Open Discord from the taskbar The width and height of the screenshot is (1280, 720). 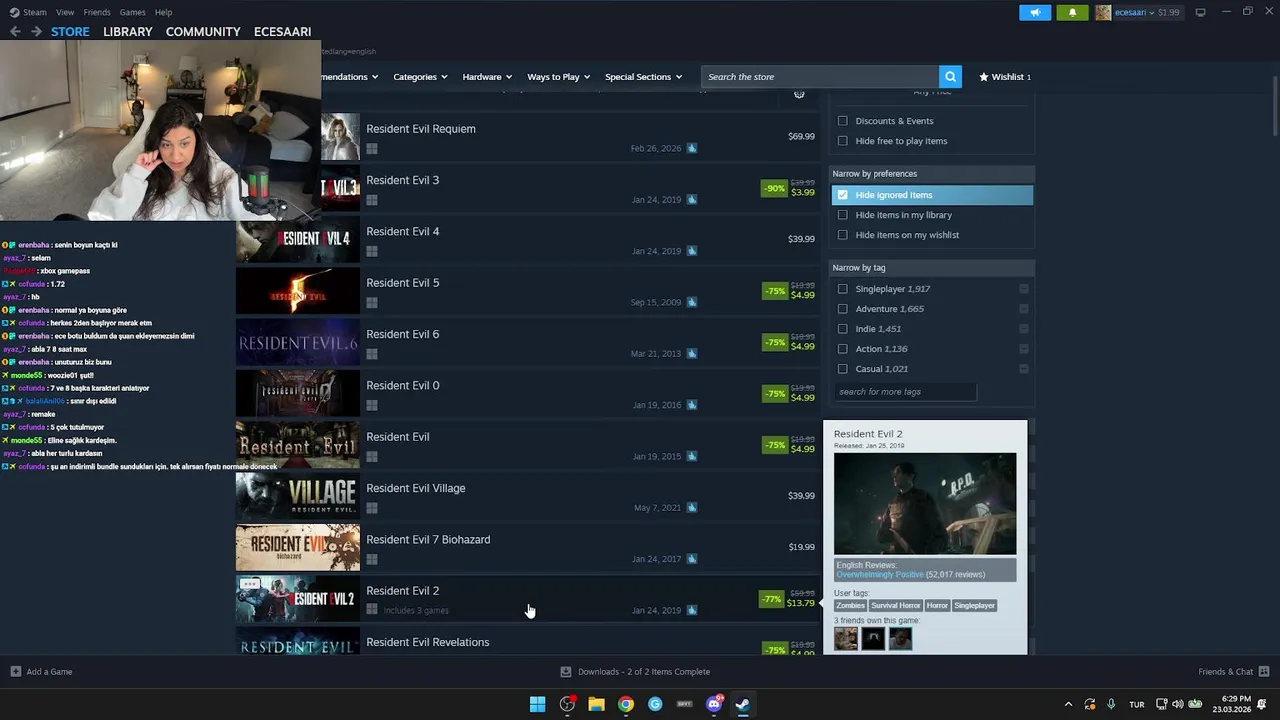click(714, 704)
